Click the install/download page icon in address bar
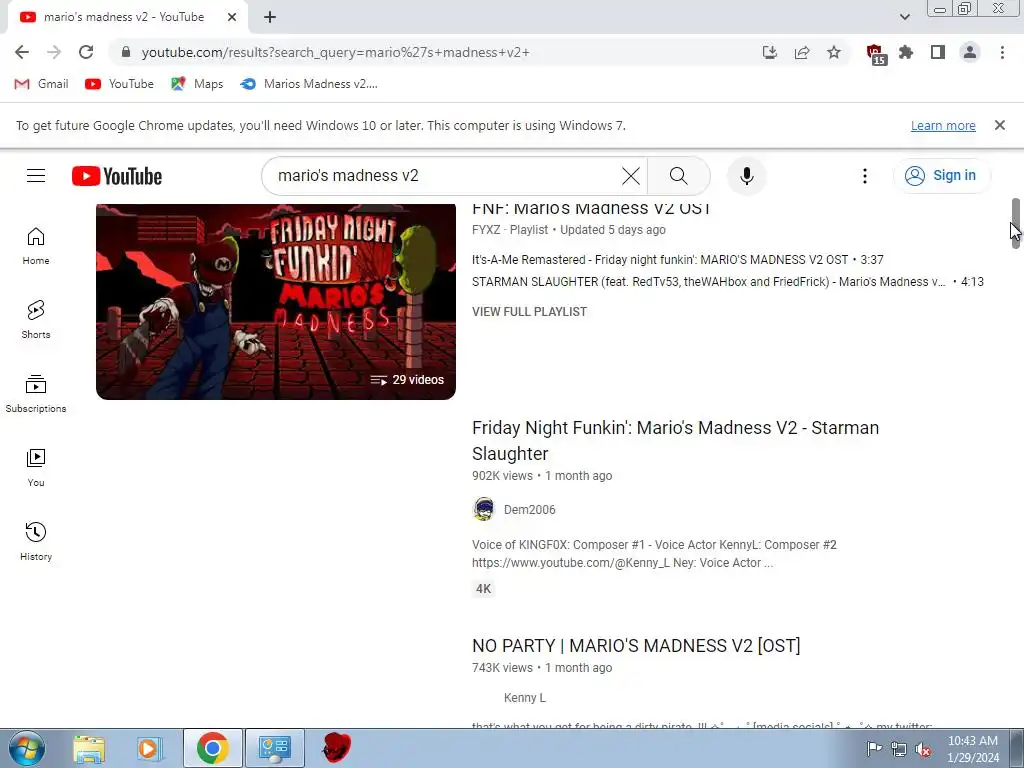The width and height of the screenshot is (1024, 768). (x=770, y=52)
